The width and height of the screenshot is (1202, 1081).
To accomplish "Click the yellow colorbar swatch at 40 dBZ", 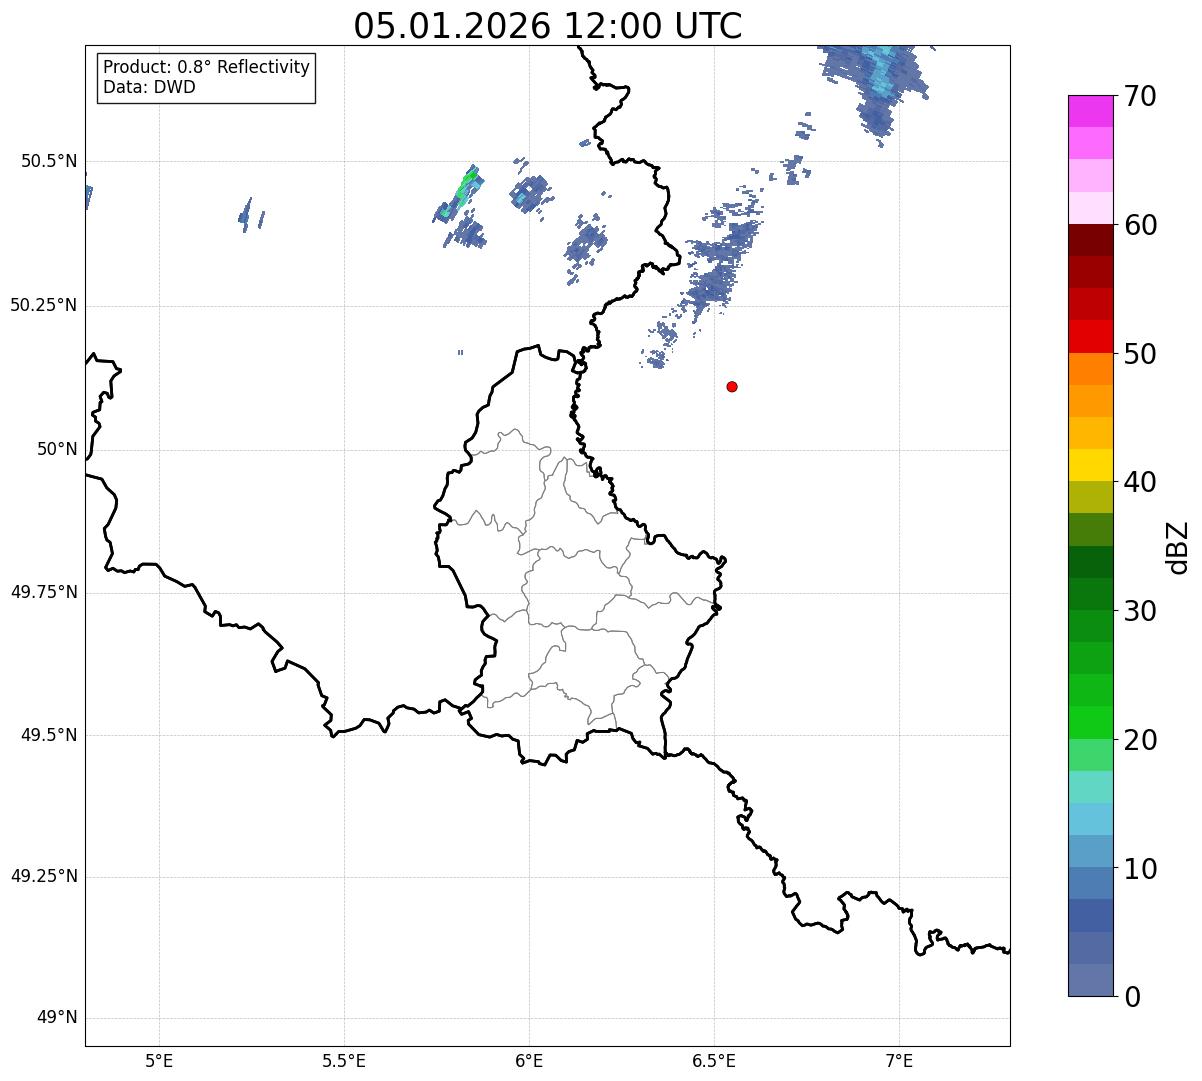I will (x=1090, y=465).
